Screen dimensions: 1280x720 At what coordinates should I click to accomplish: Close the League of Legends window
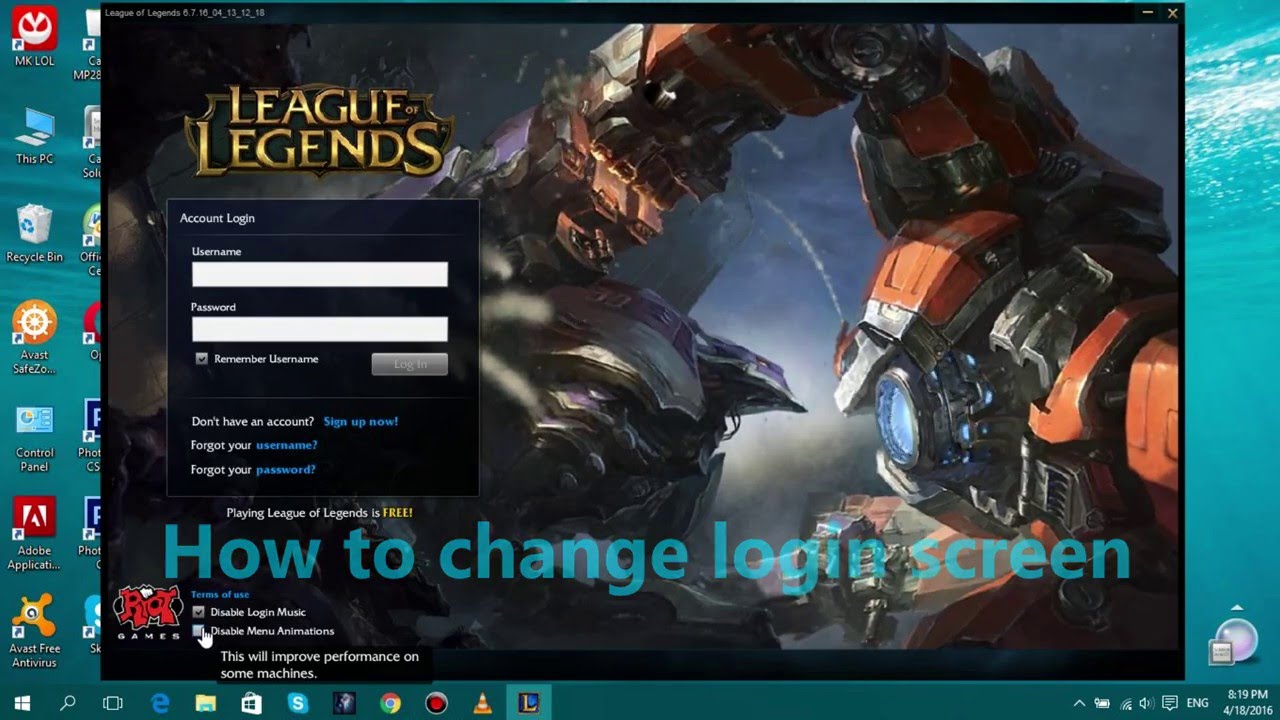pos(1173,13)
